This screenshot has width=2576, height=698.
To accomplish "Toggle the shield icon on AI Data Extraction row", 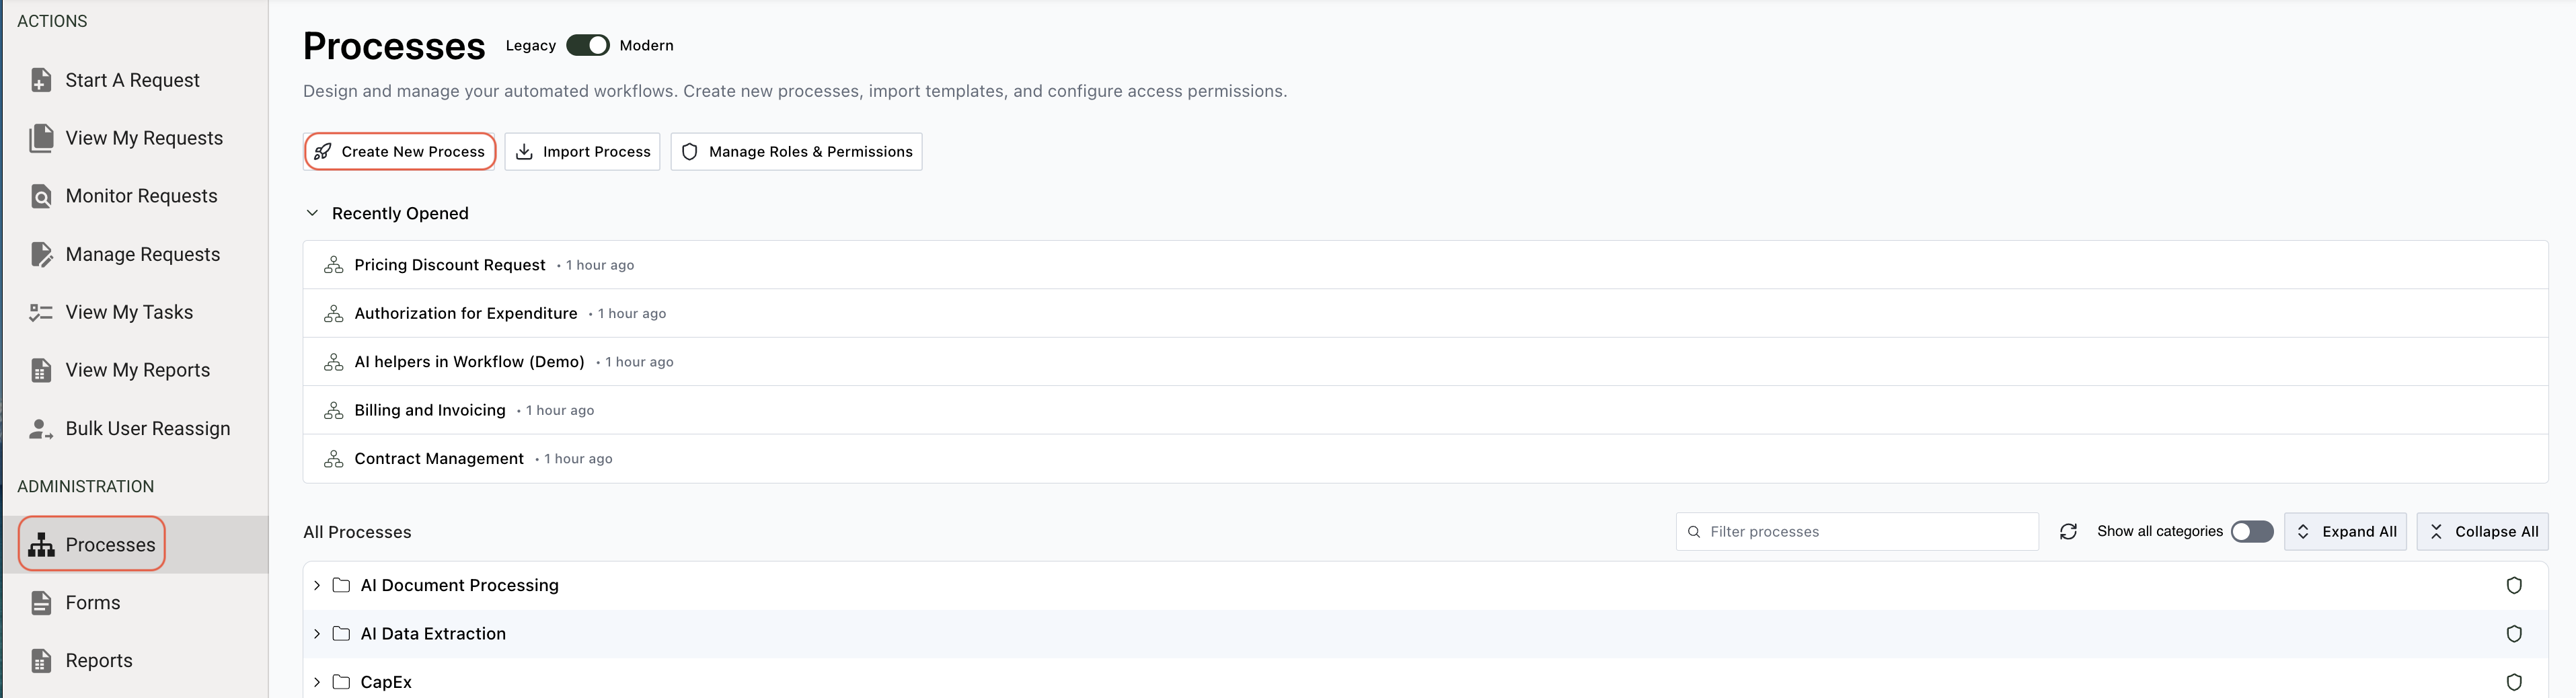I will [x=2515, y=633].
